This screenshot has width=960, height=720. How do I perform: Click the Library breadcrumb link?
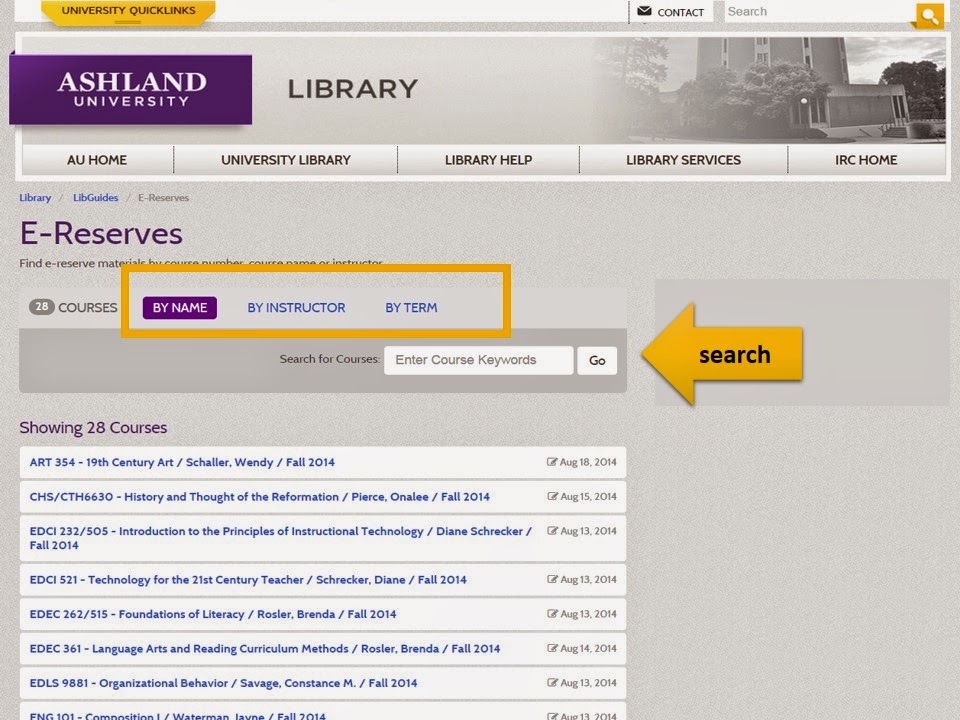35,198
